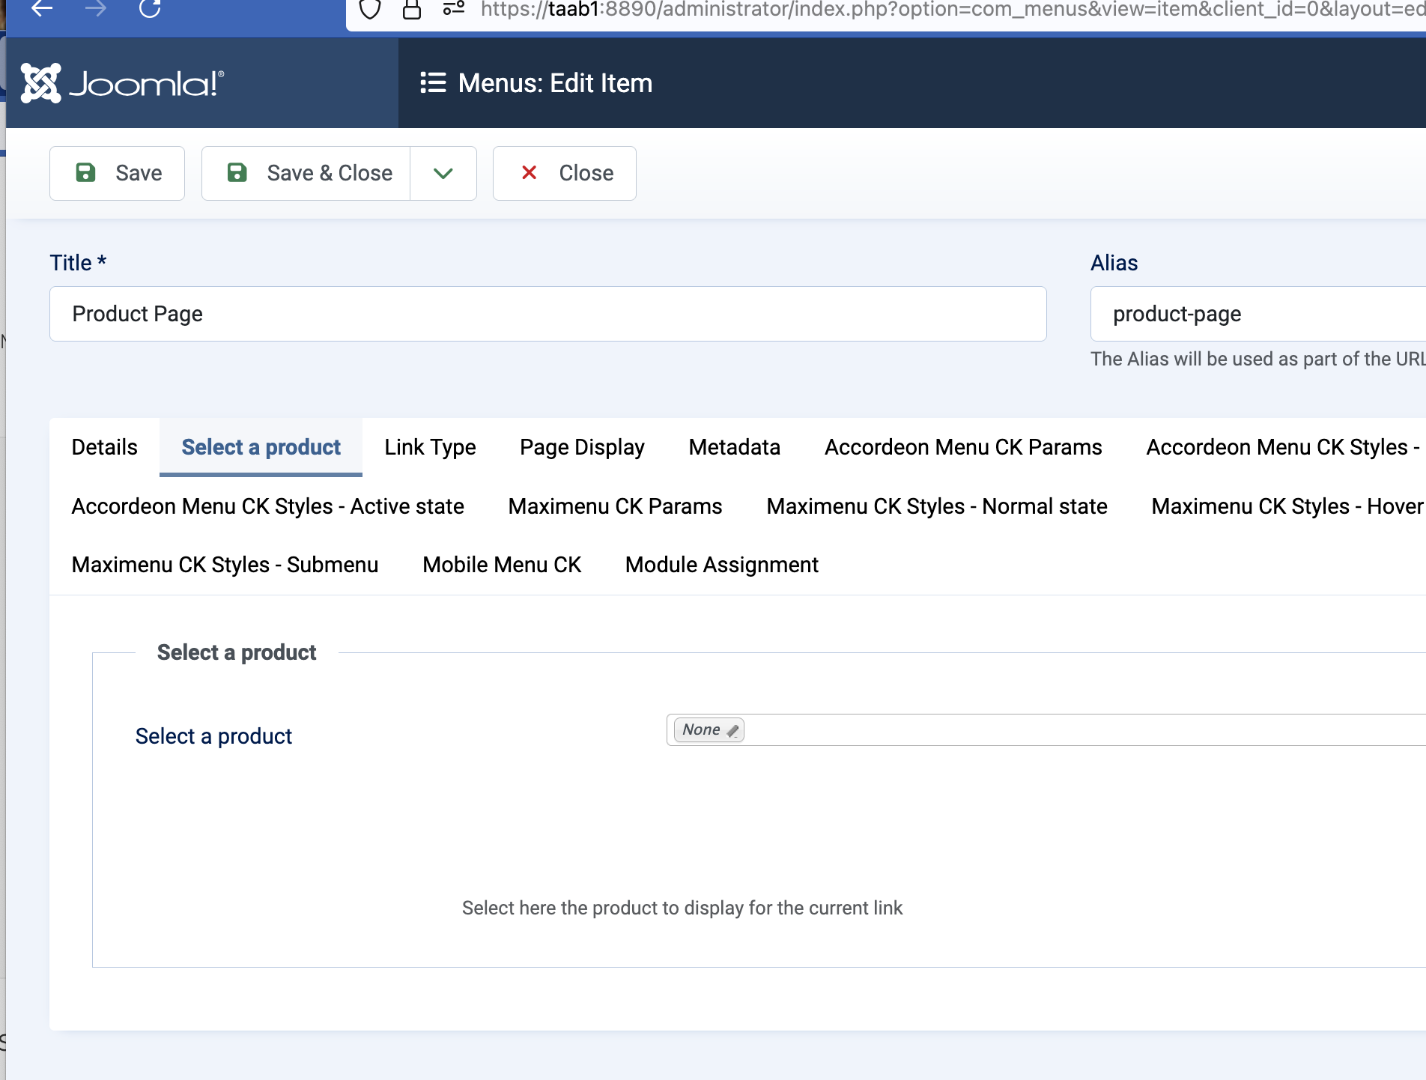This screenshot has width=1426, height=1080.
Task: Open the Page Display tab
Action: click(582, 447)
